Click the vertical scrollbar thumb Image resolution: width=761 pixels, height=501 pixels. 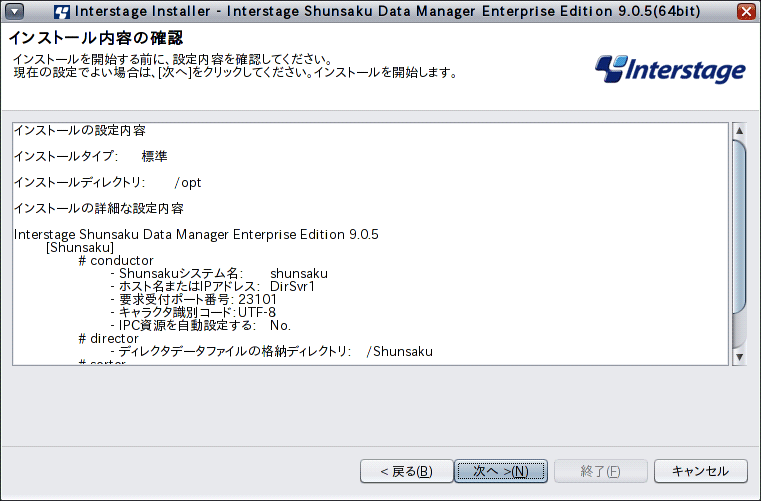pyautogui.click(x=739, y=227)
